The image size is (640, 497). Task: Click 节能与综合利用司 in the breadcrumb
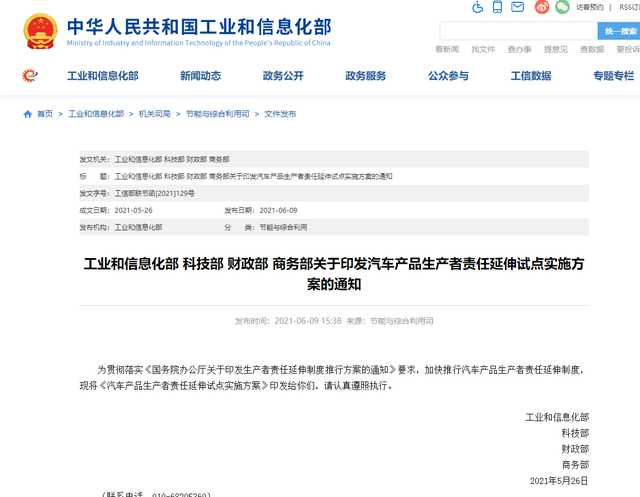[217, 115]
